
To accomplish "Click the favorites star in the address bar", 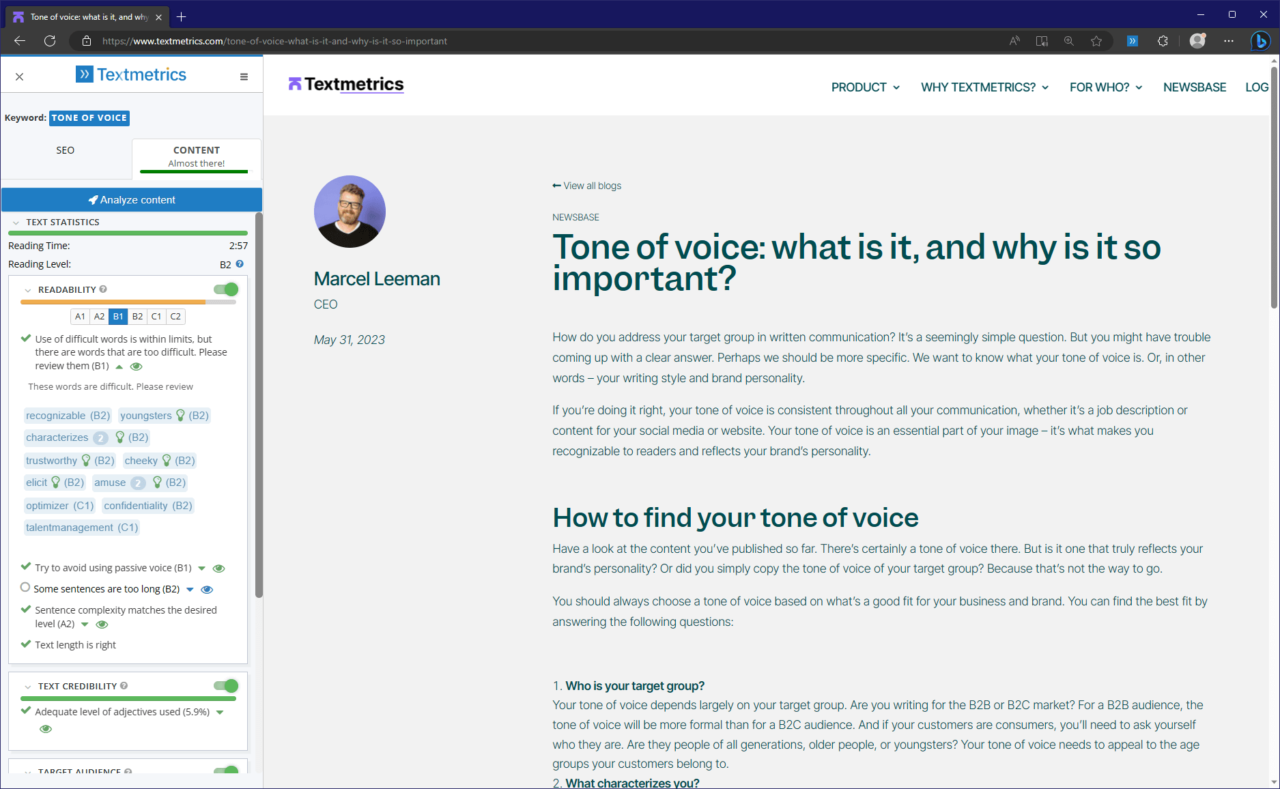I will tap(1096, 41).
